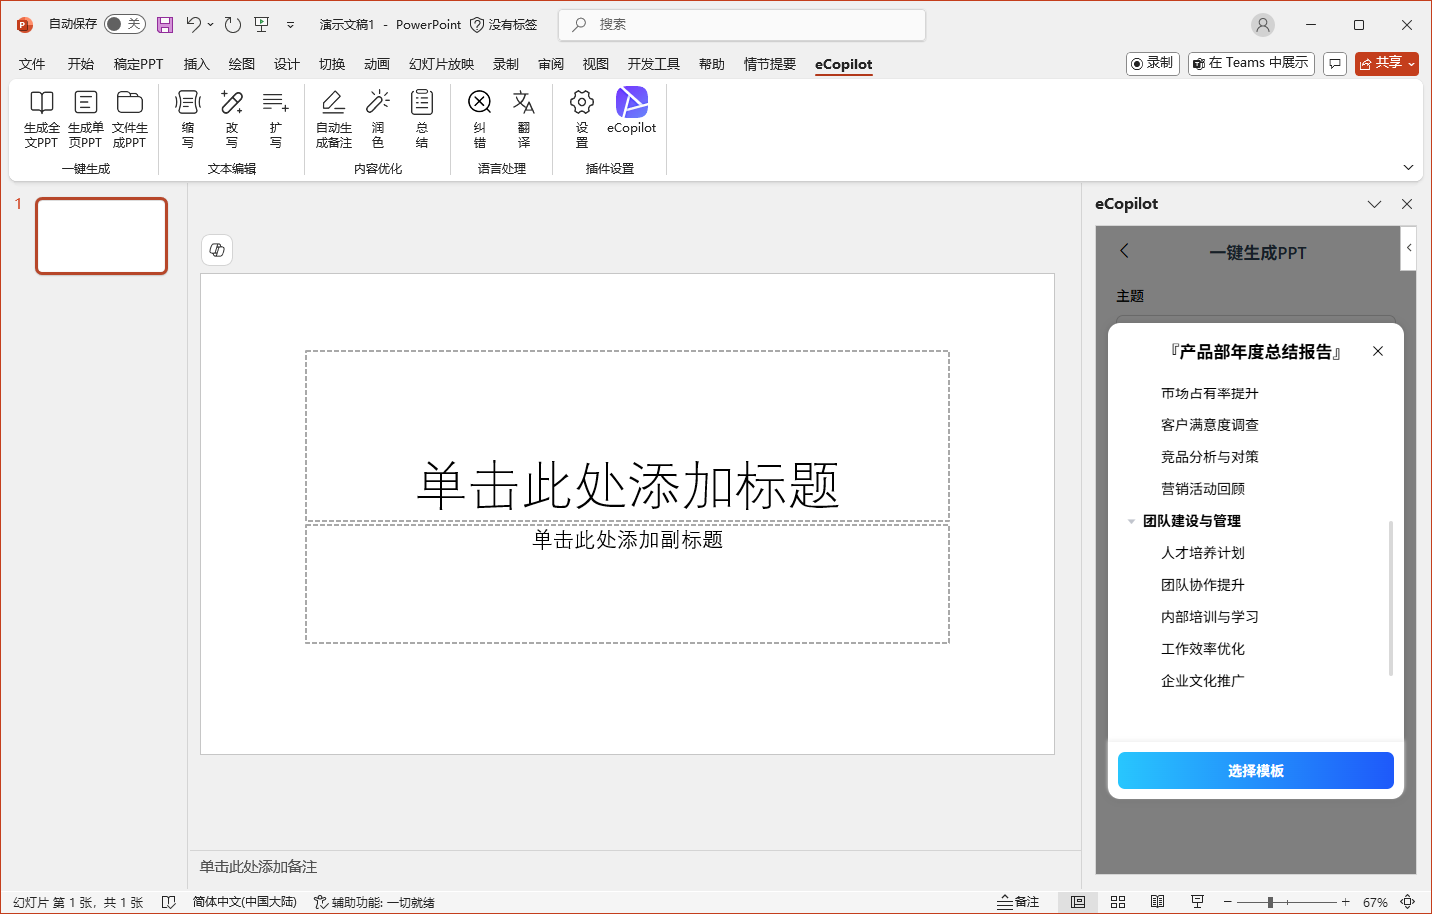
Task: Collapse the ribbon with the bottom chevron
Action: pos(1408,167)
